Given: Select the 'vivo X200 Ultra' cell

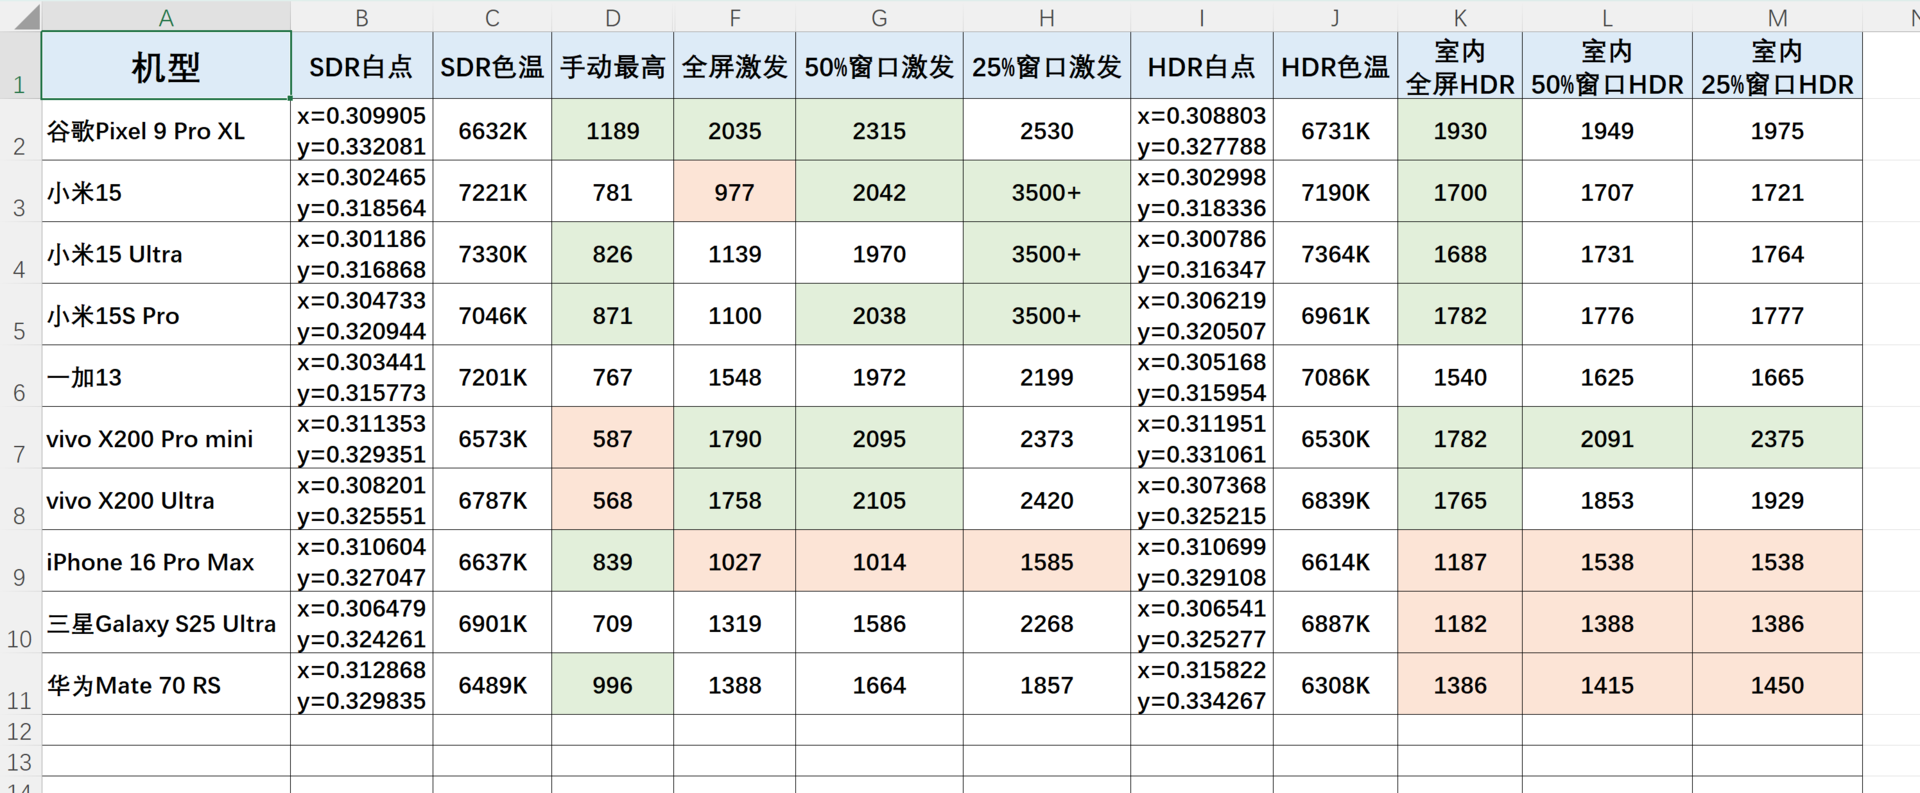Looking at the screenshot, I should pyautogui.click(x=166, y=499).
